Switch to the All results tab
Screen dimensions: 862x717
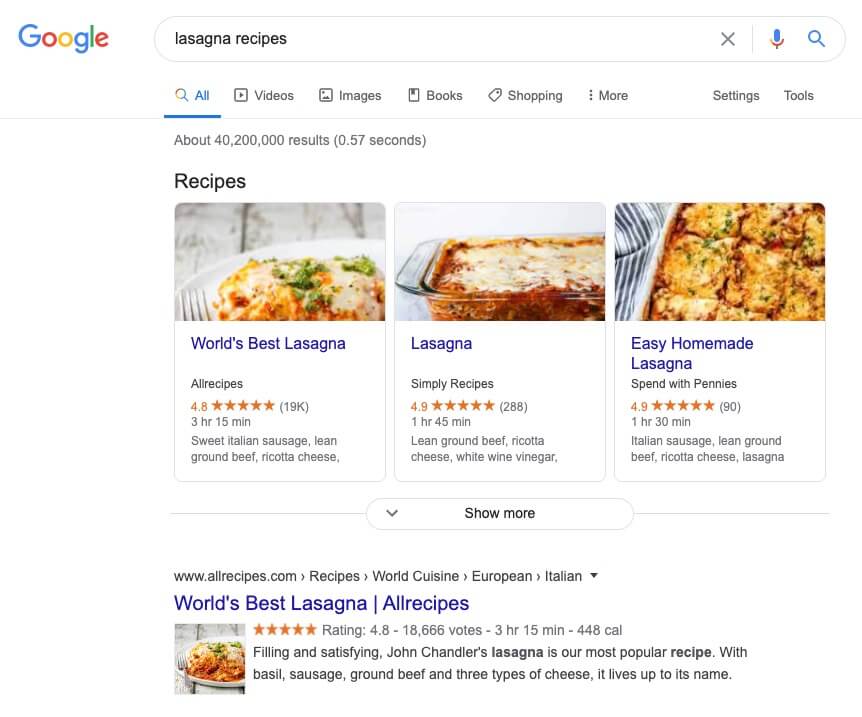(x=191, y=95)
